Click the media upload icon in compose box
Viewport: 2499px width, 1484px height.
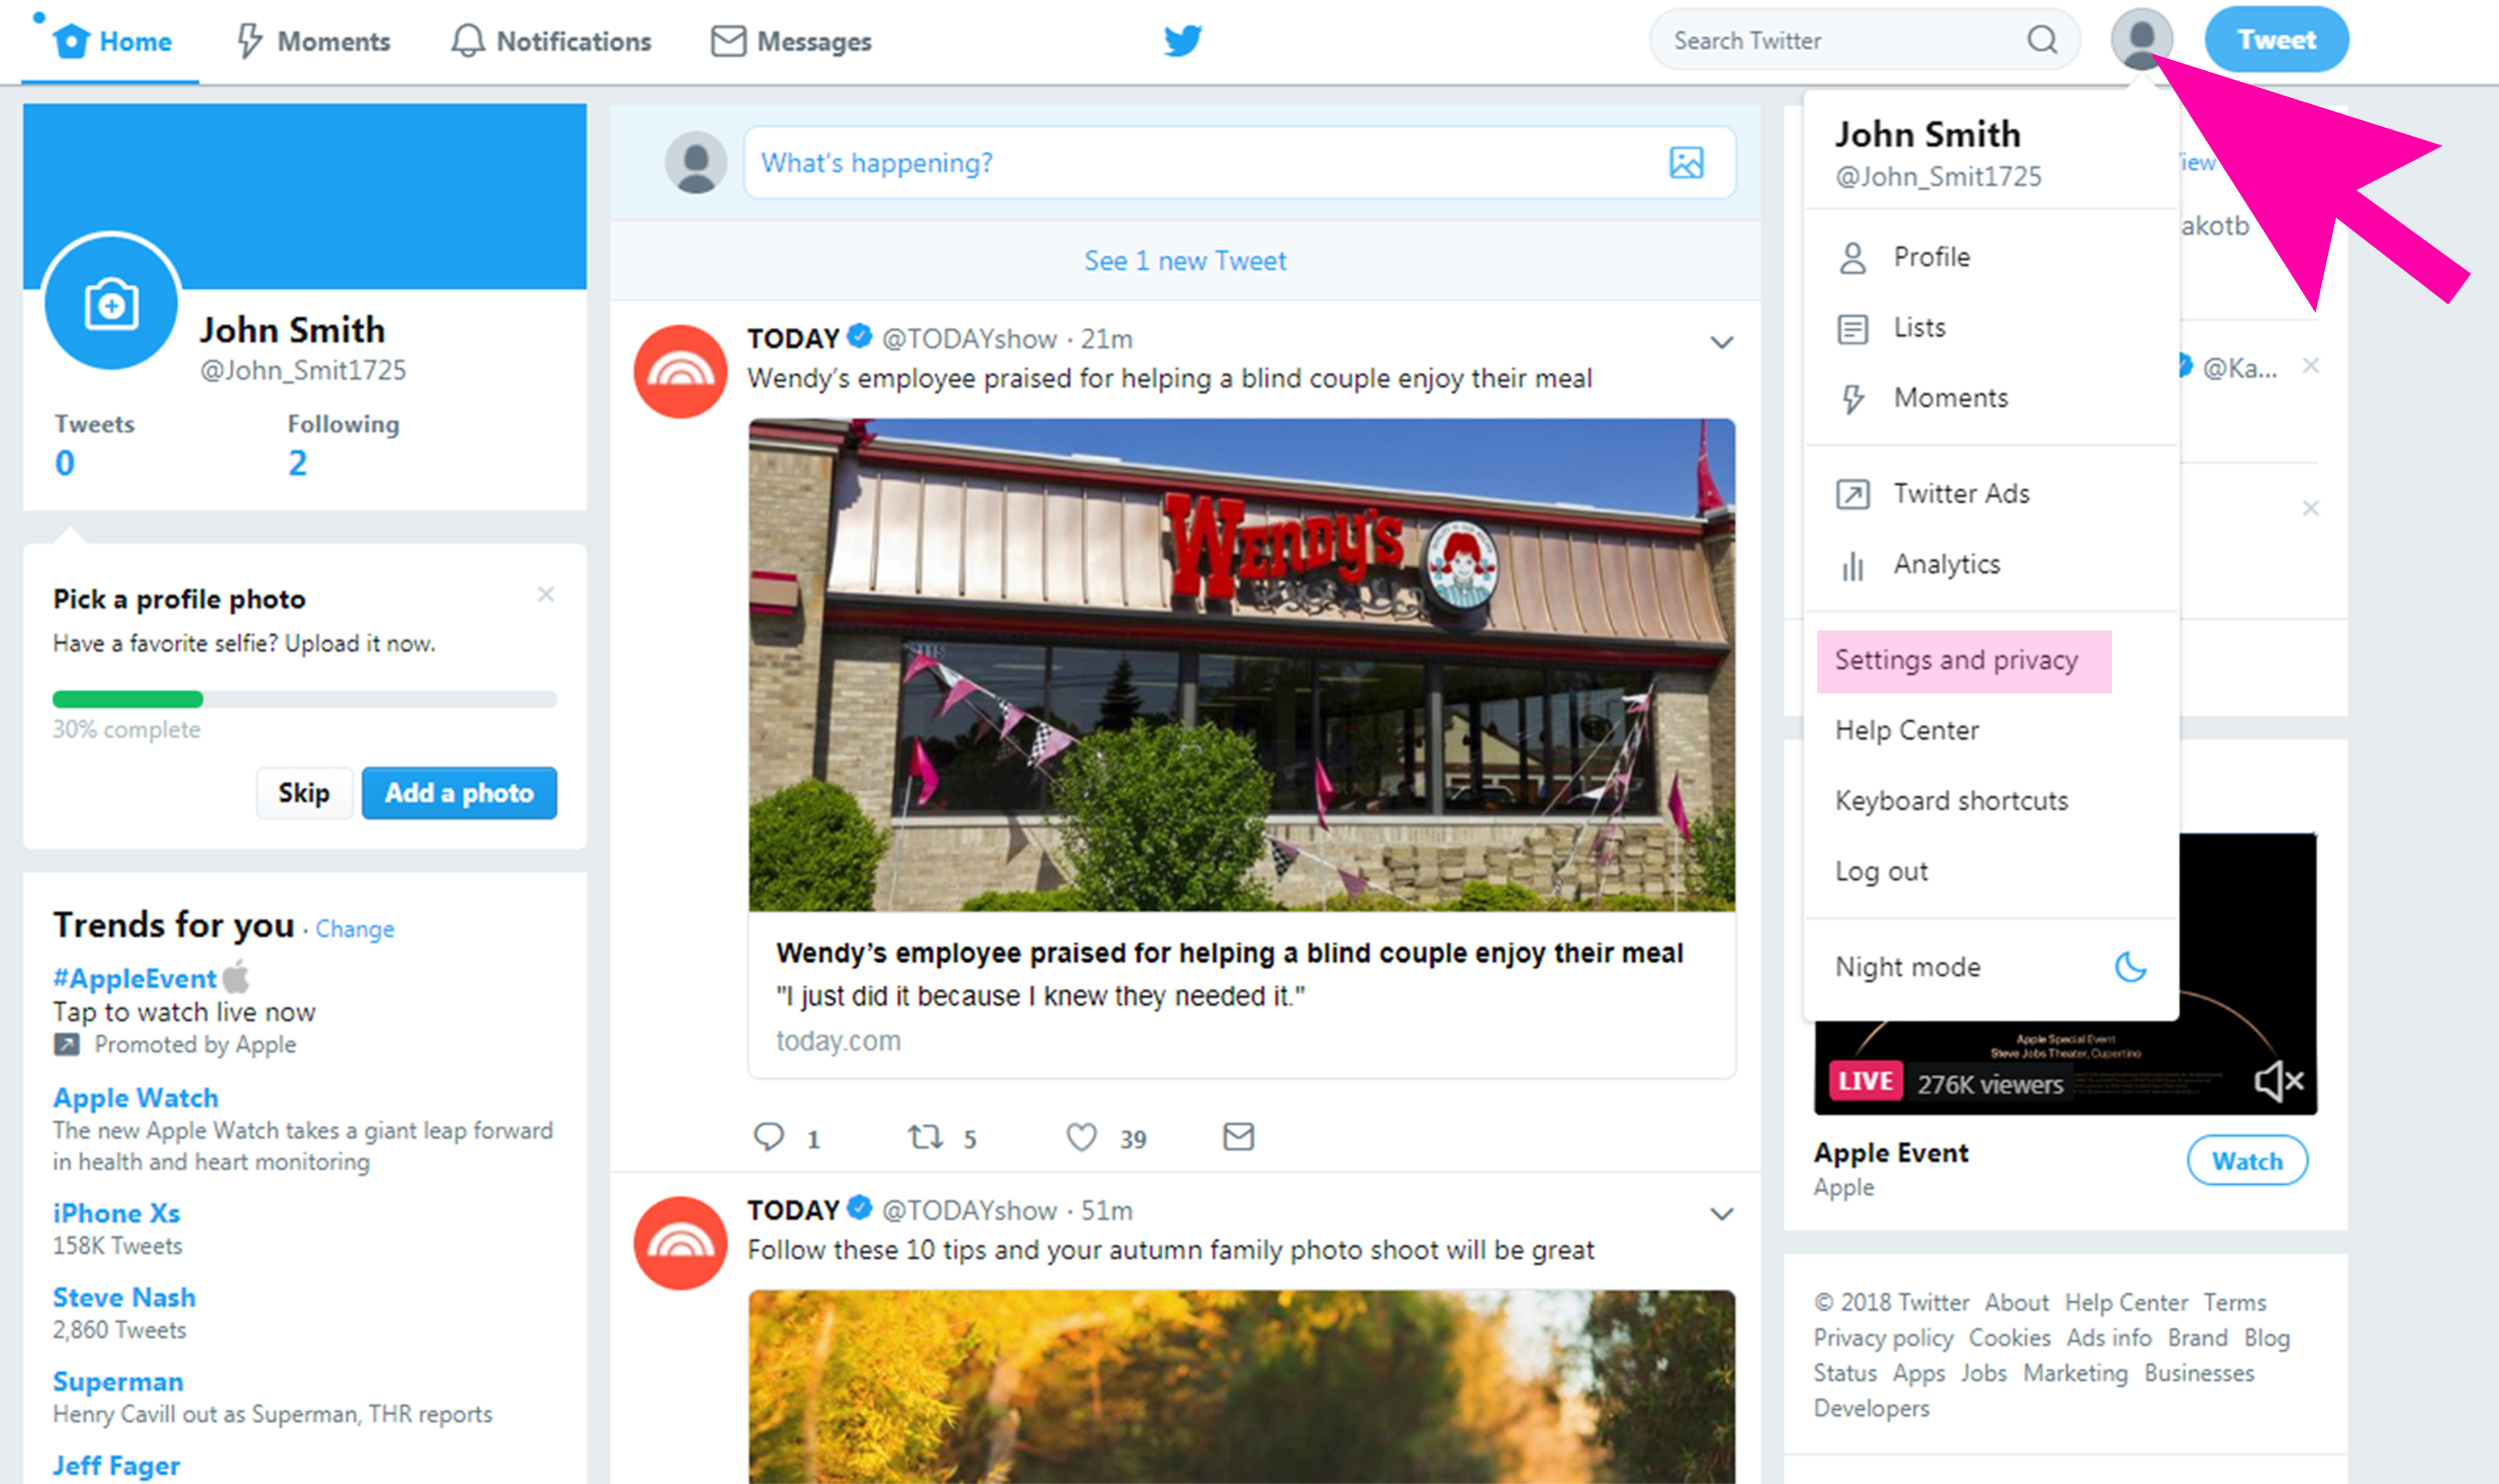click(1687, 163)
